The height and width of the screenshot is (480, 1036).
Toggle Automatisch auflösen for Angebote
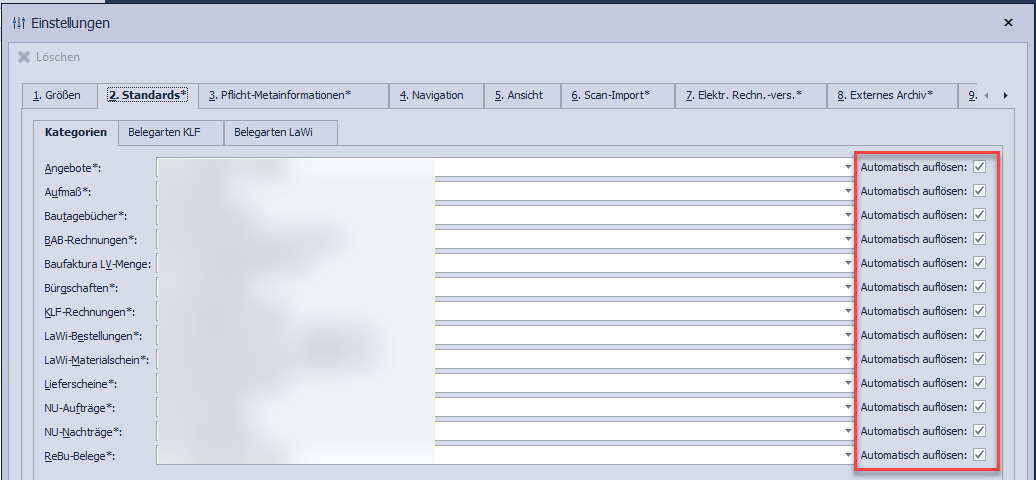coord(979,167)
